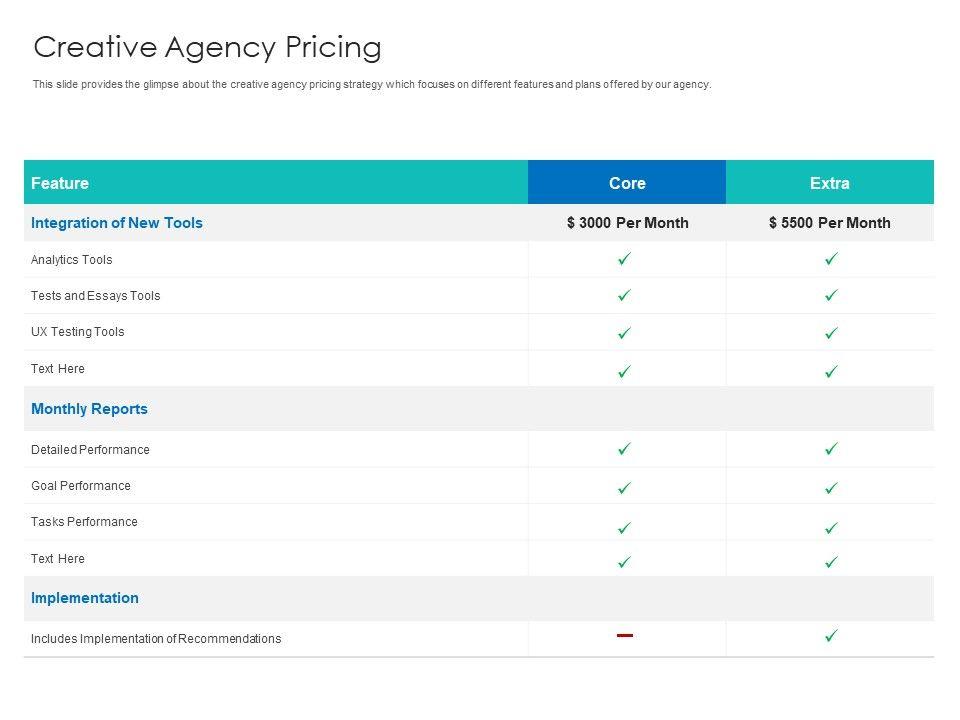The image size is (960, 720).
Task: Select the Monthly Reports section heading
Action: click(90, 409)
